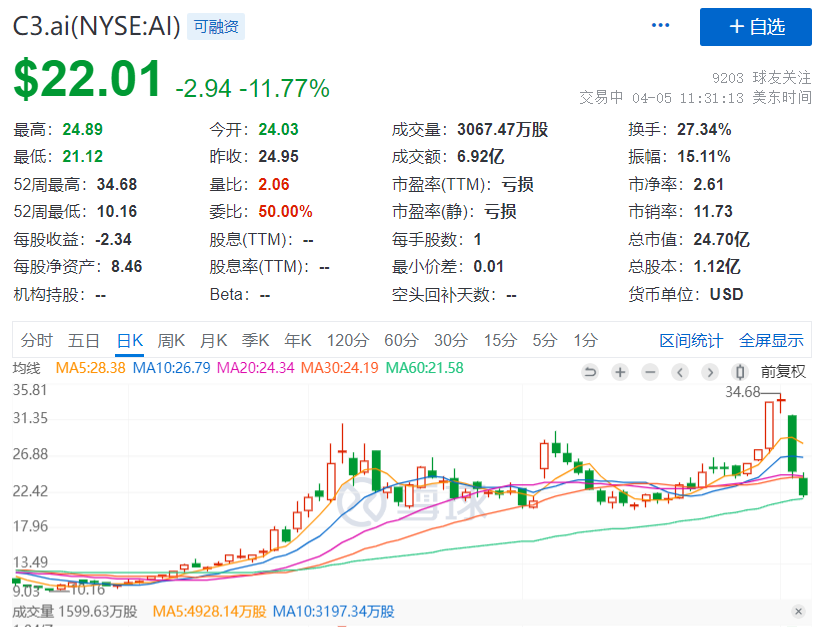Select the 年K yearly candlestick tab
This screenshot has height=627, width=823.
[298, 341]
